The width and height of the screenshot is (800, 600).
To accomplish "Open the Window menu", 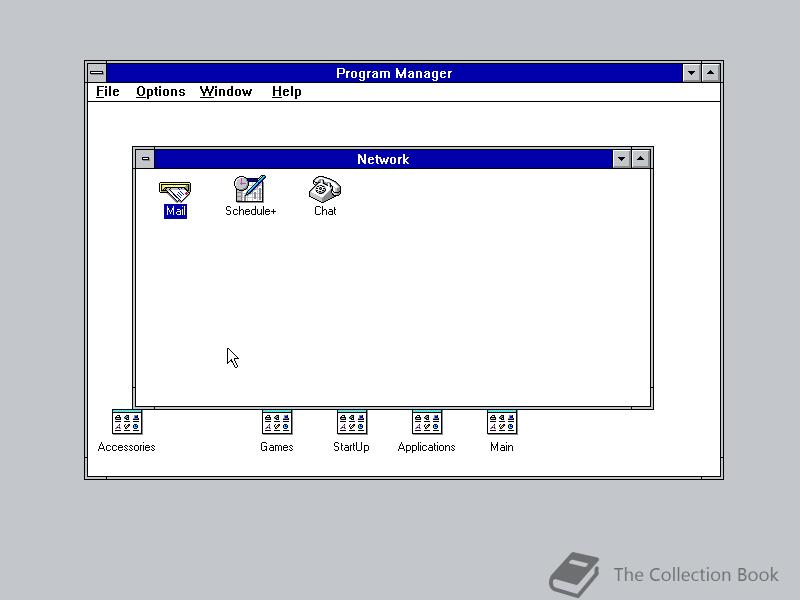I will [x=226, y=92].
